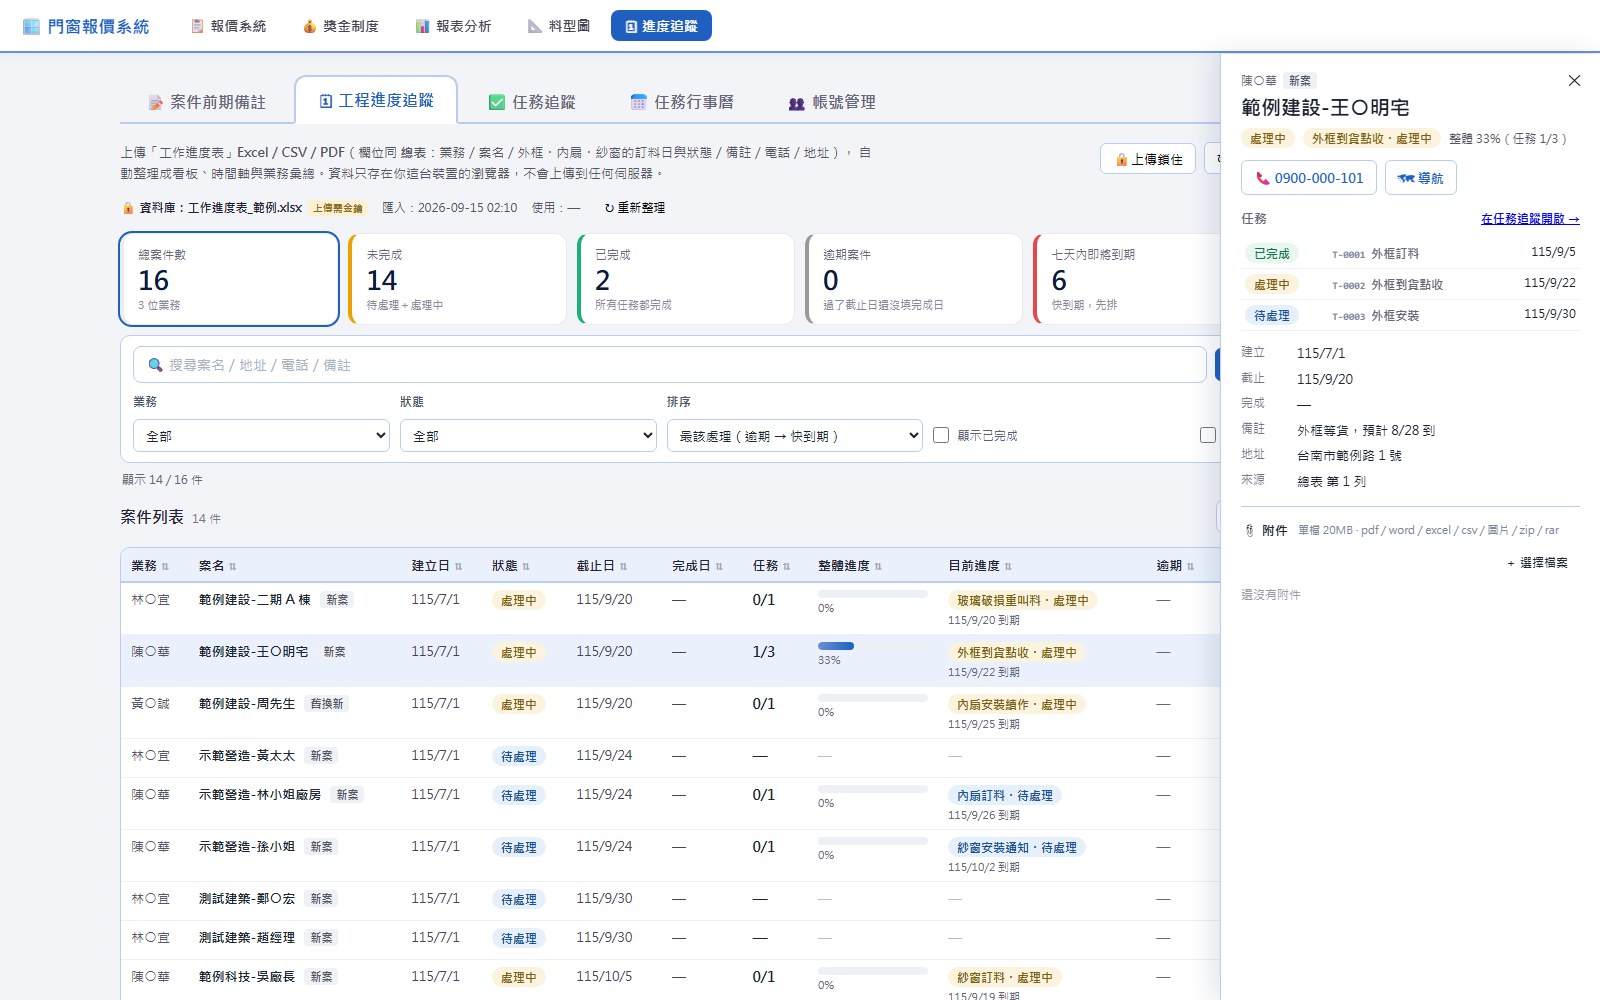Select the 七天內即將到期 6 card

(x=1127, y=279)
